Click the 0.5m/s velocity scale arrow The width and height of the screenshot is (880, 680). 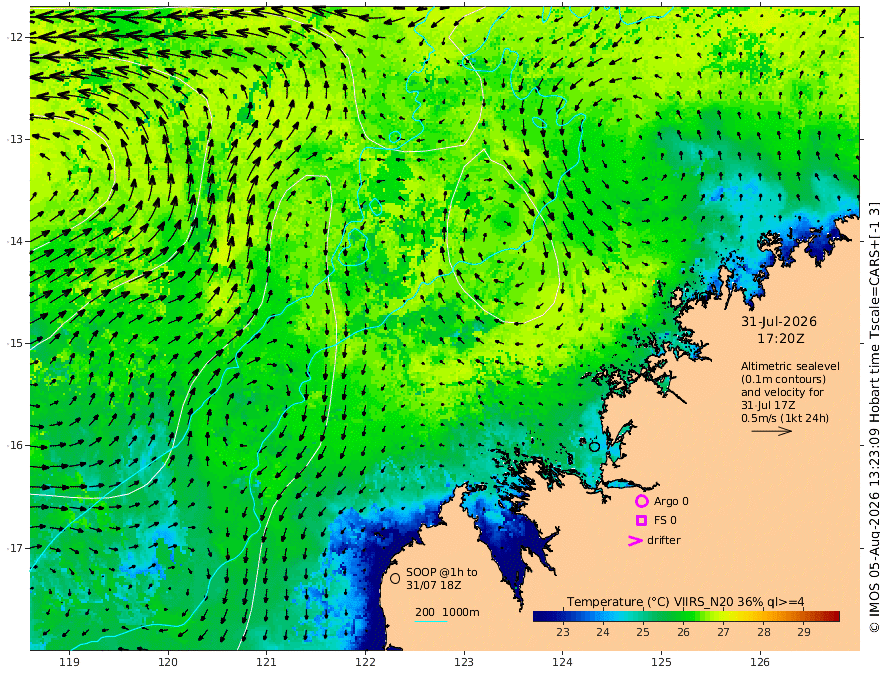772,431
